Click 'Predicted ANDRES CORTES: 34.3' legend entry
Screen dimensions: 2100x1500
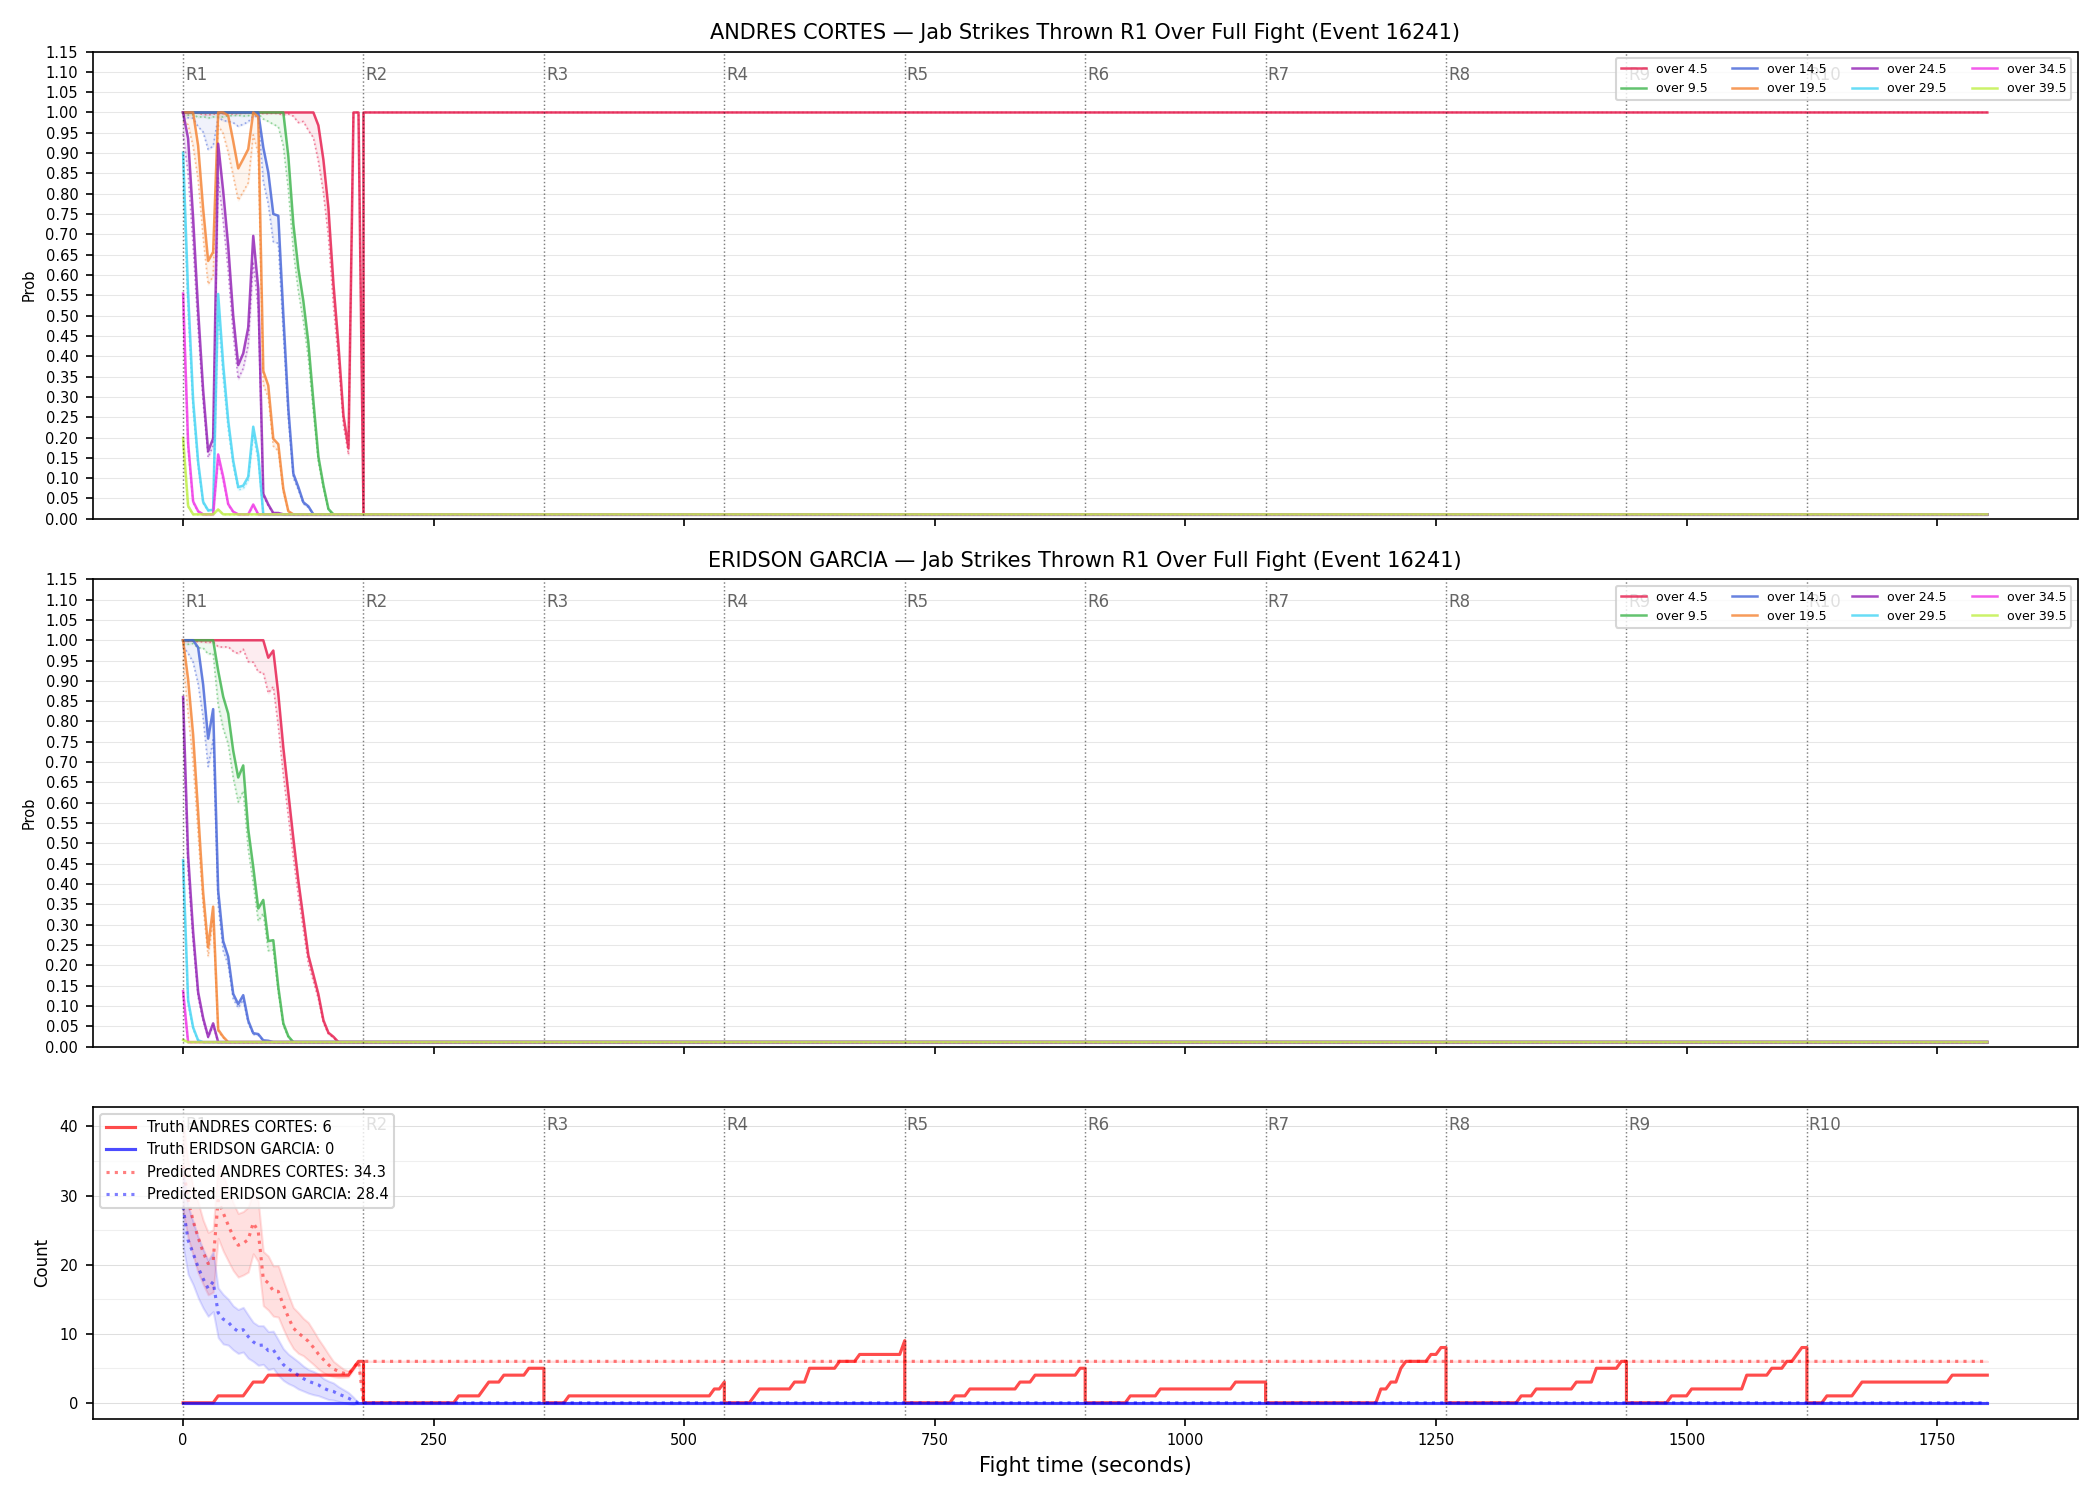coord(245,1172)
